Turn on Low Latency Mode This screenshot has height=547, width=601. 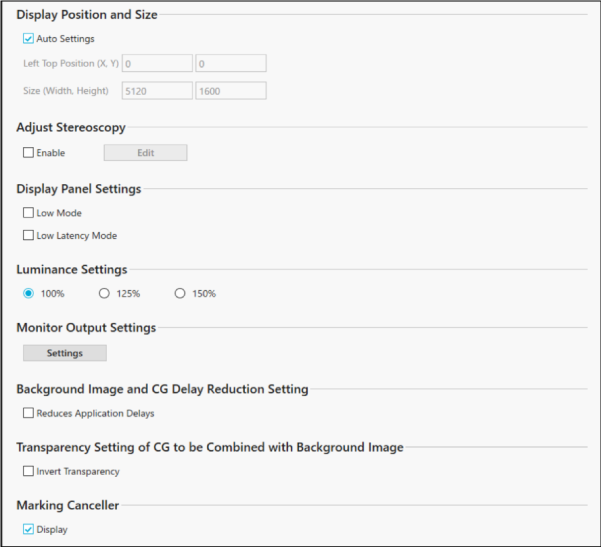tap(28, 235)
